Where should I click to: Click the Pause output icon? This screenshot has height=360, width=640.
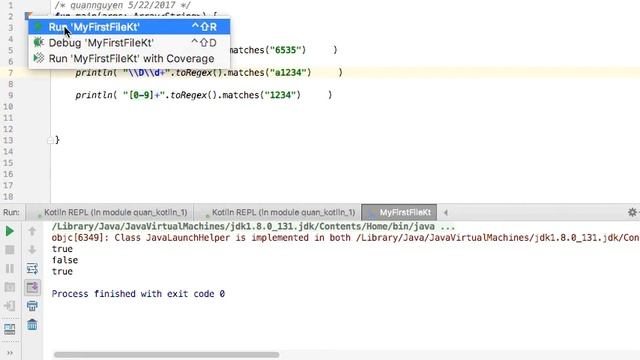[10, 269]
